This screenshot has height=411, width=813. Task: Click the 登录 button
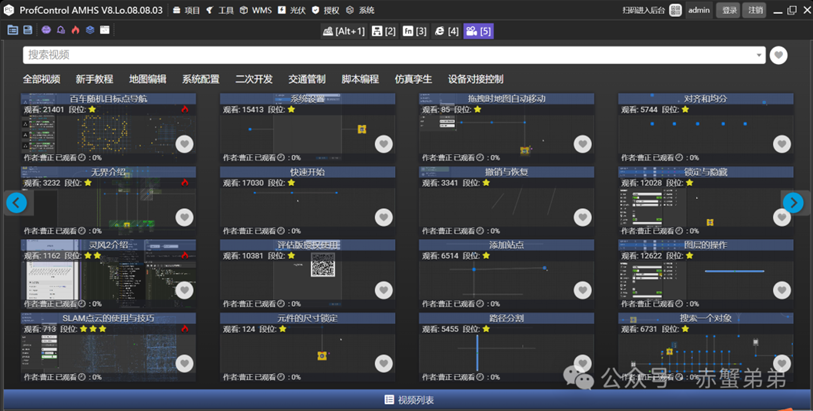pyautogui.click(x=729, y=10)
